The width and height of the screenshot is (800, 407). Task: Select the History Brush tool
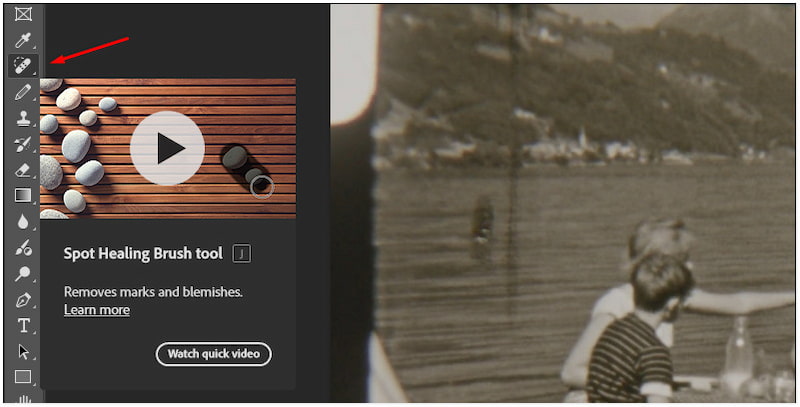point(23,144)
